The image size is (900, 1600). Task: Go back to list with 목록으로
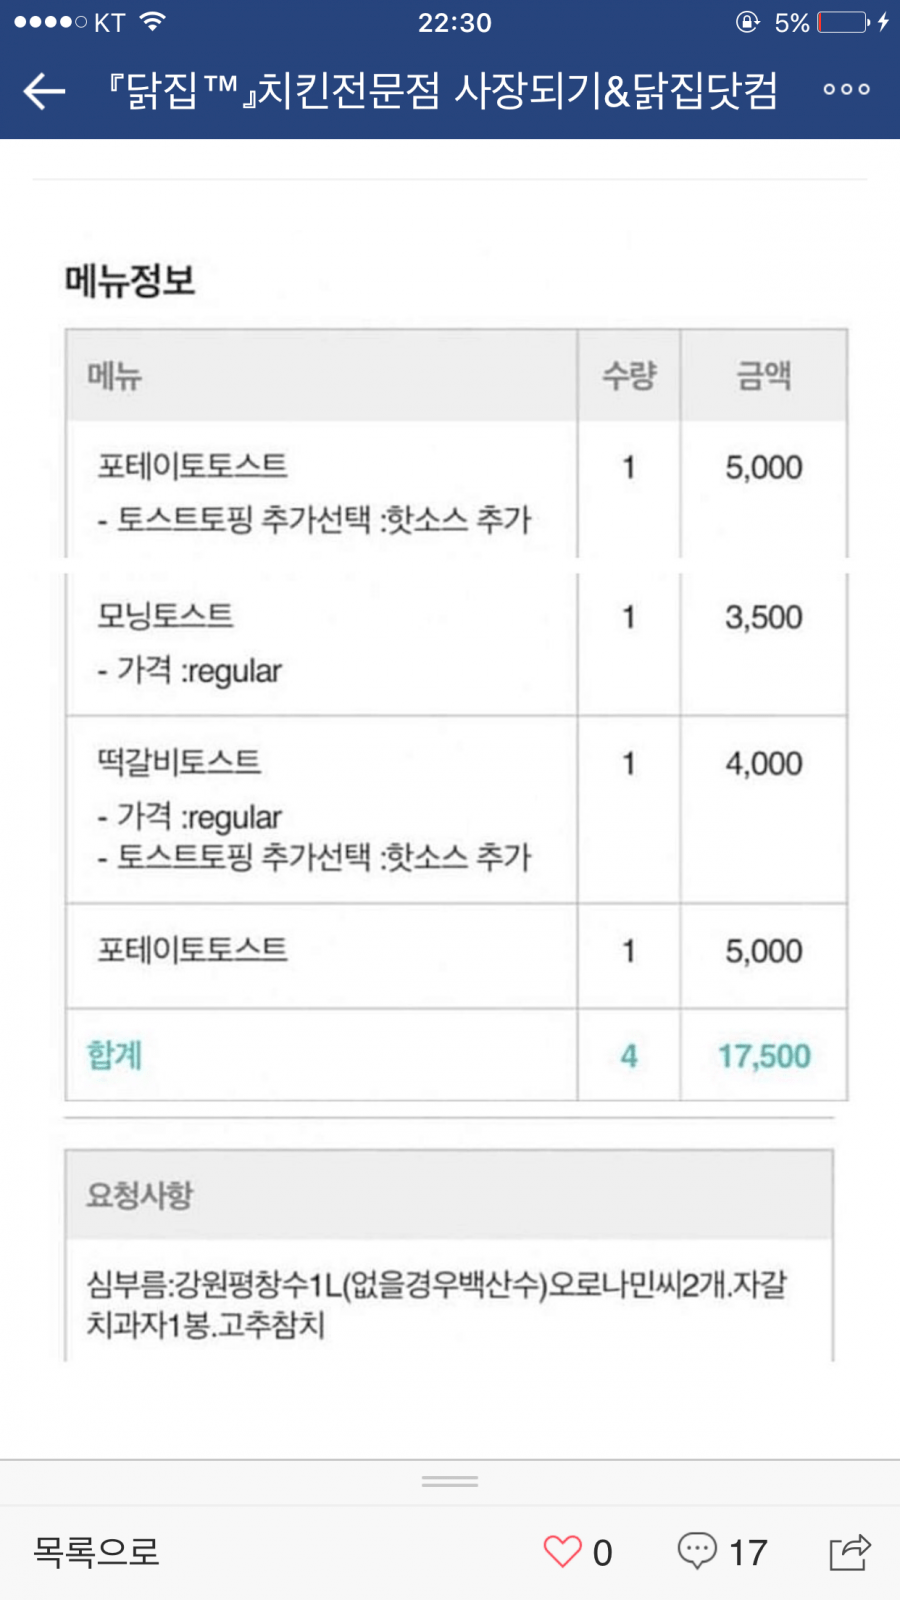click(96, 1551)
